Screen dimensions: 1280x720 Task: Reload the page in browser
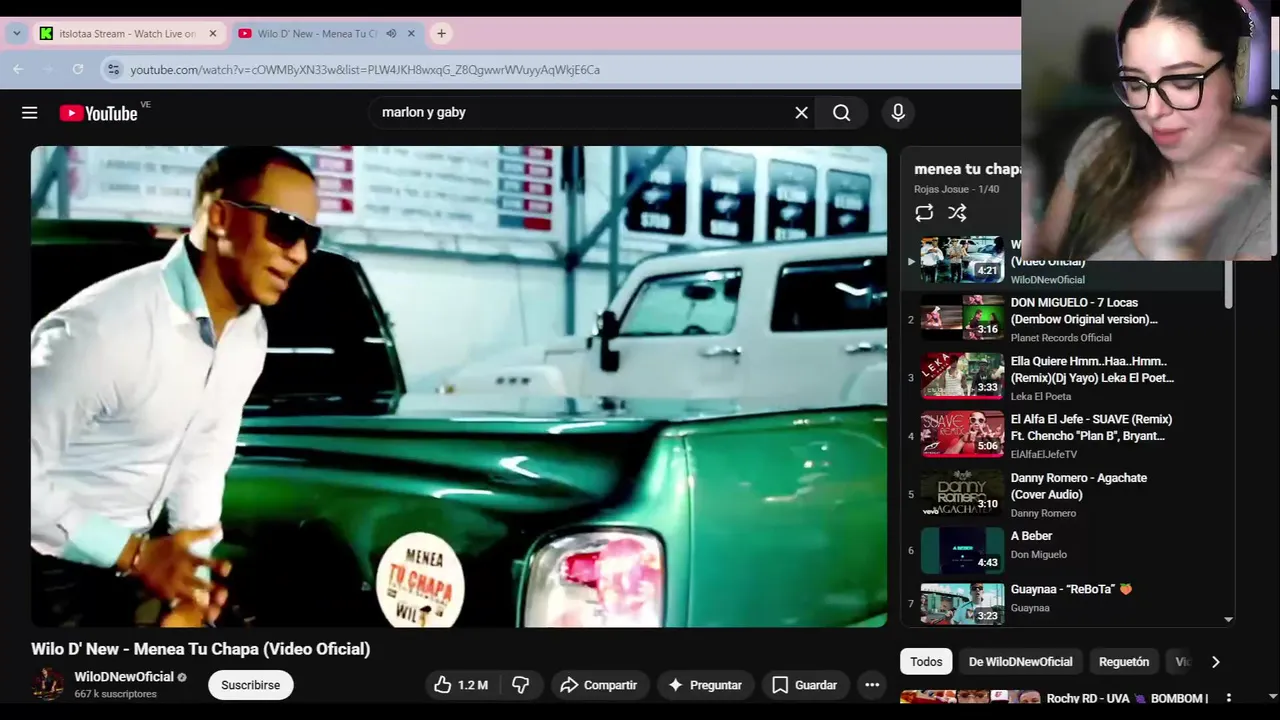pyautogui.click(x=78, y=69)
